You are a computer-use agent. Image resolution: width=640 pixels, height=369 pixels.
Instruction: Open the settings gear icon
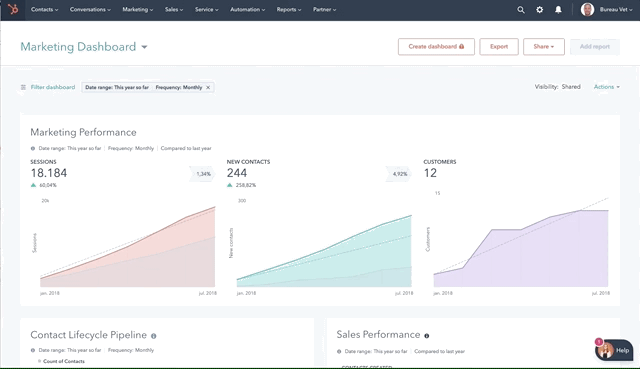(x=540, y=10)
